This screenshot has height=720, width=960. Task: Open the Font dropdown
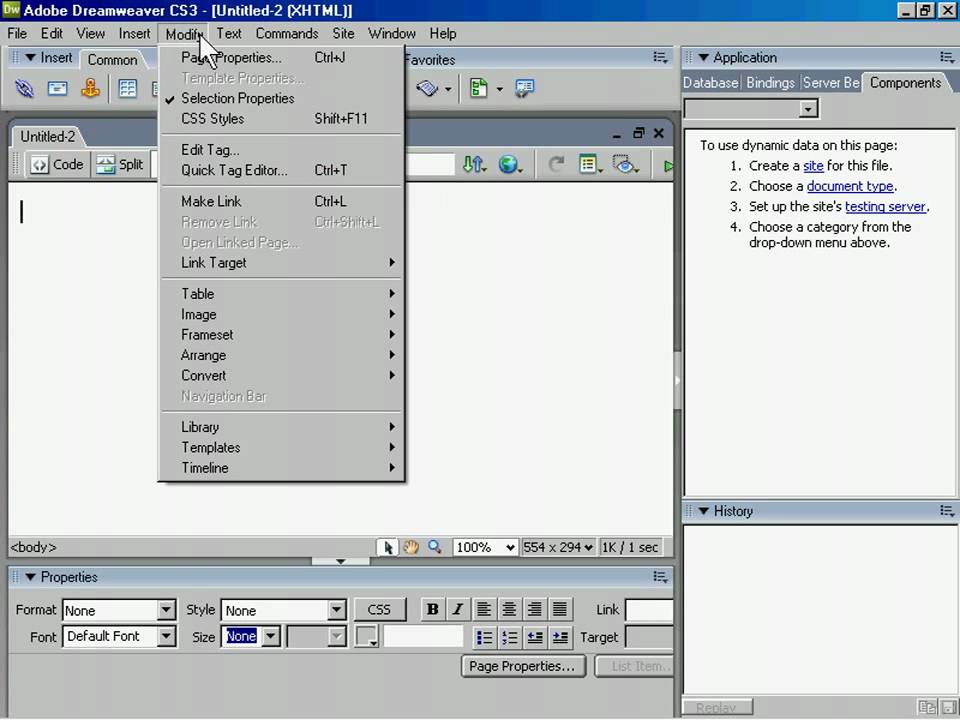[x=119, y=637]
